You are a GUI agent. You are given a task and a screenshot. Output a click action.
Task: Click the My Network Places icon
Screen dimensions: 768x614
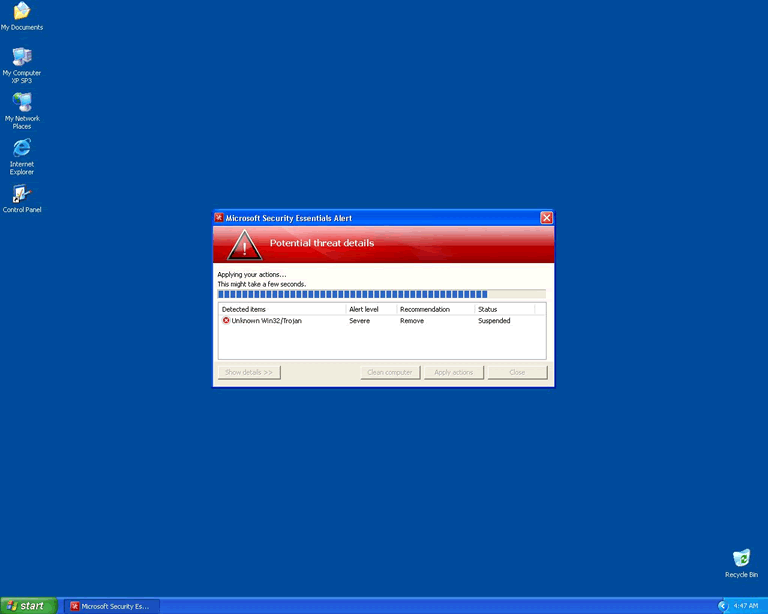point(21,102)
